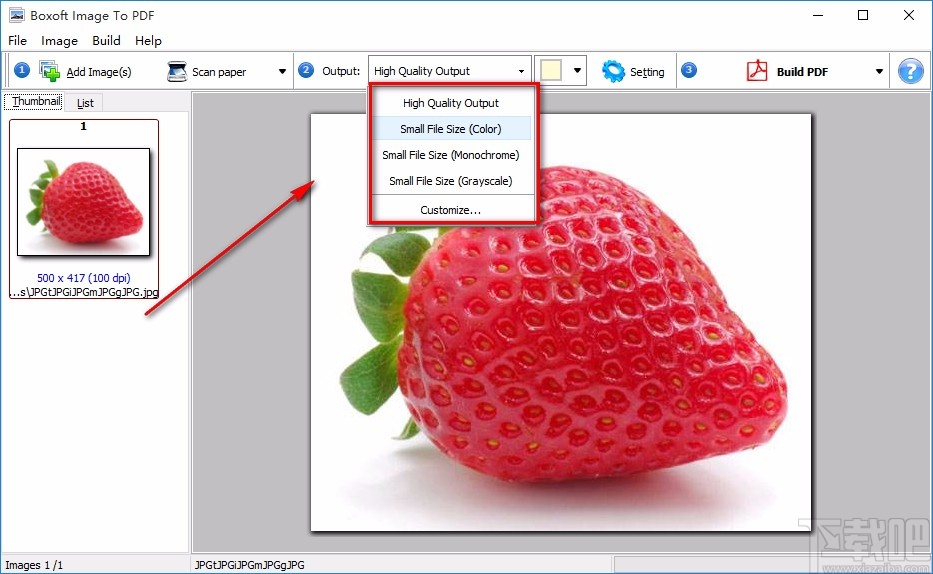The height and width of the screenshot is (574, 933).
Task: Click the Images 1 /1 status text
Action: click(x=34, y=565)
